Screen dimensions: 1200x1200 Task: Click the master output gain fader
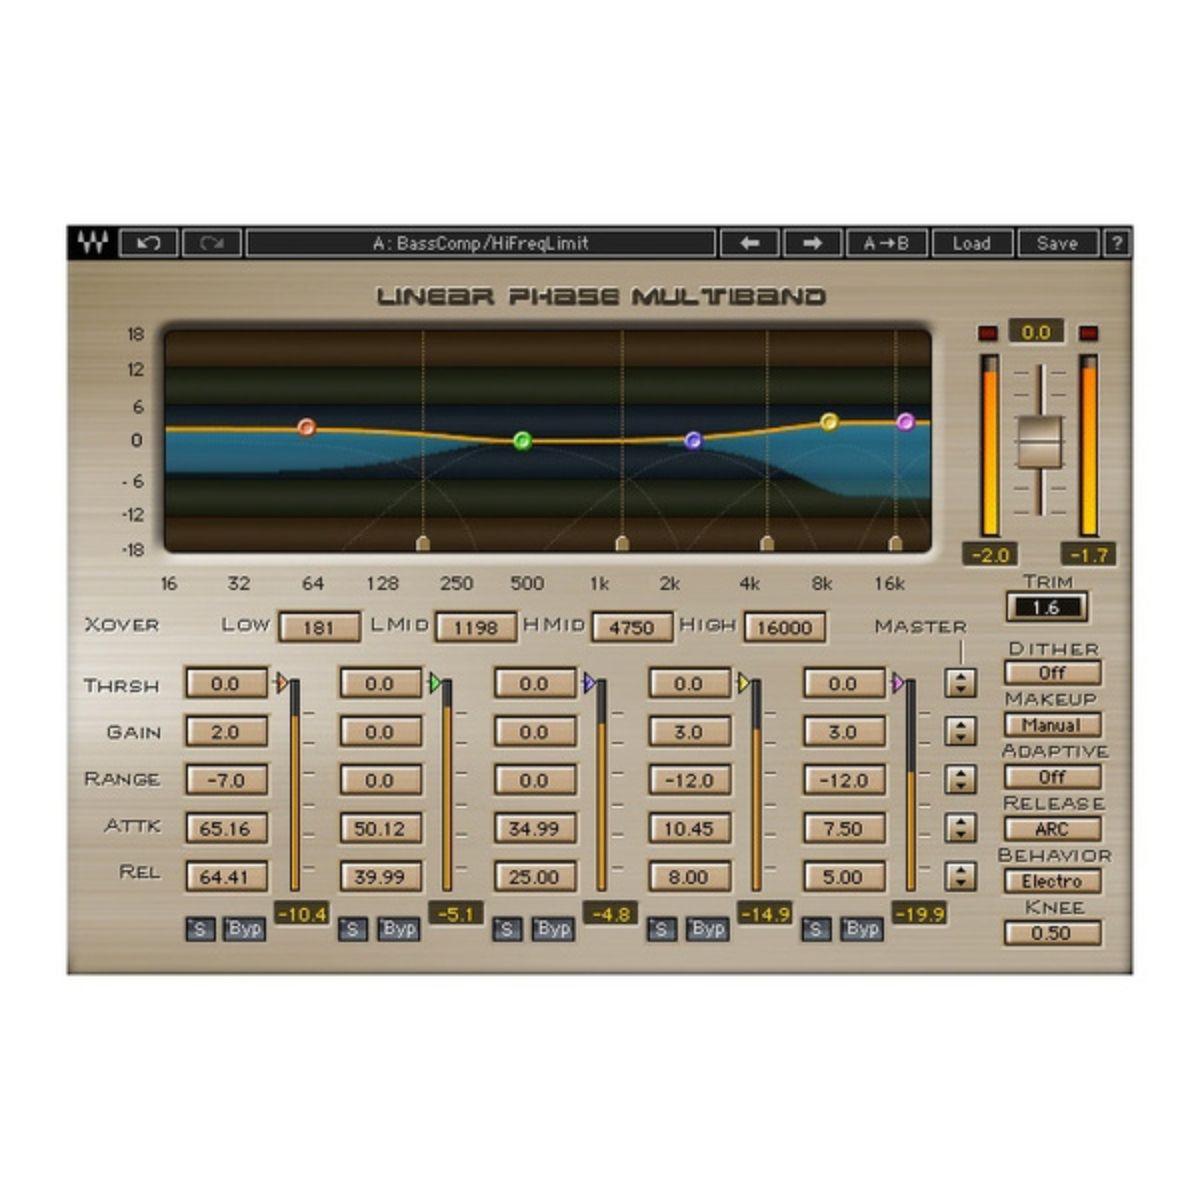pyautogui.click(x=1040, y=441)
